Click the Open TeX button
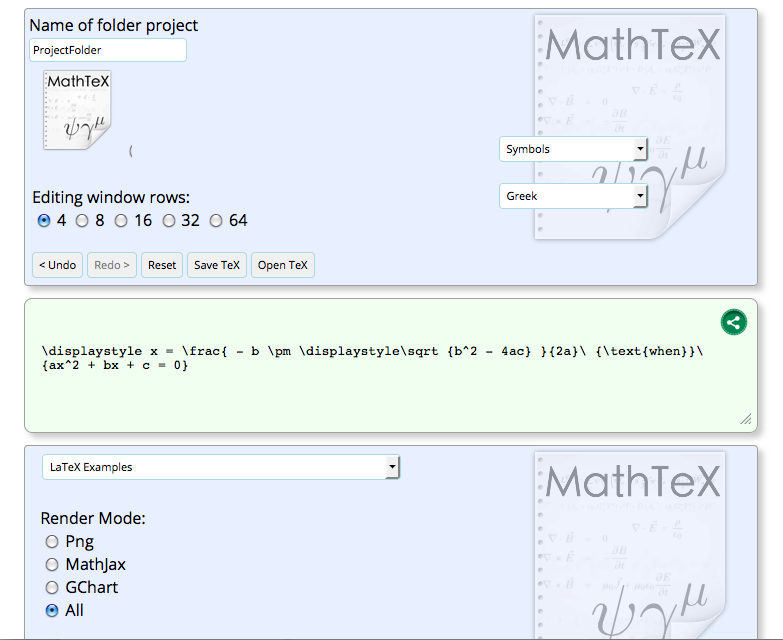This screenshot has height=640, width=783. (283, 265)
